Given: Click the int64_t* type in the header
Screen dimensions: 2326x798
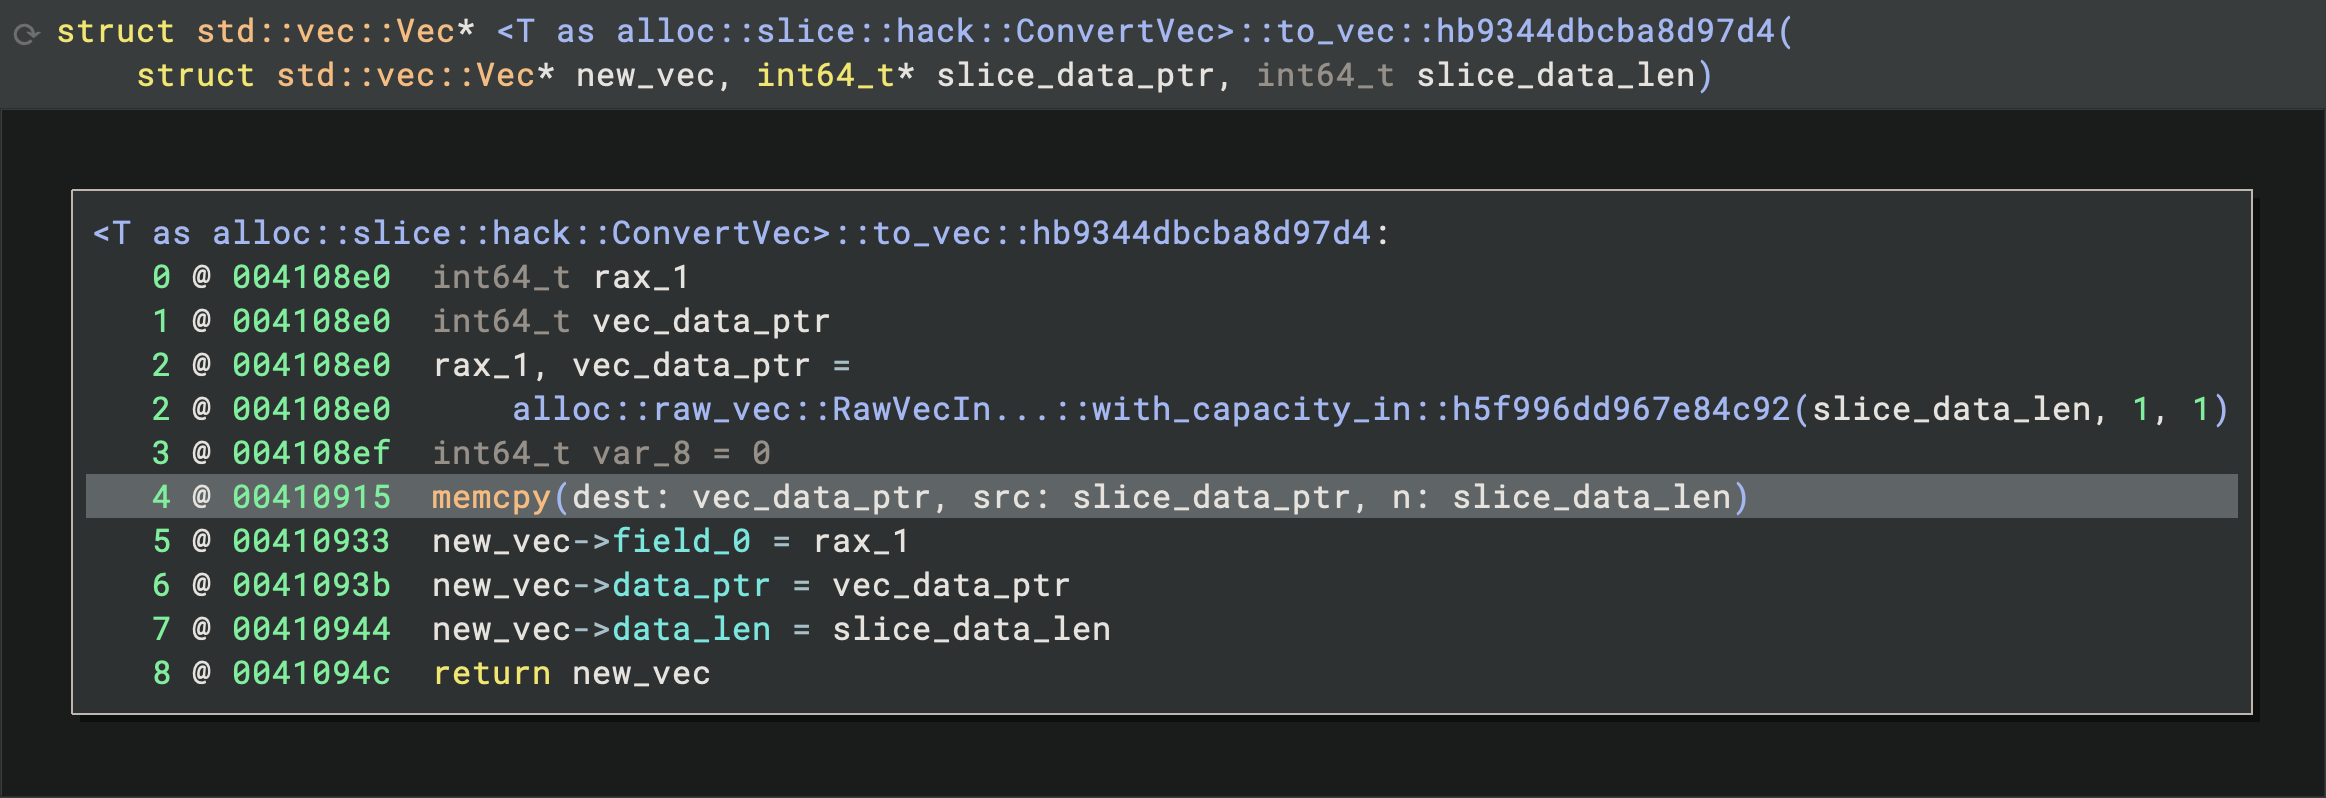Looking at the screenshot, I should coord(835,76).
